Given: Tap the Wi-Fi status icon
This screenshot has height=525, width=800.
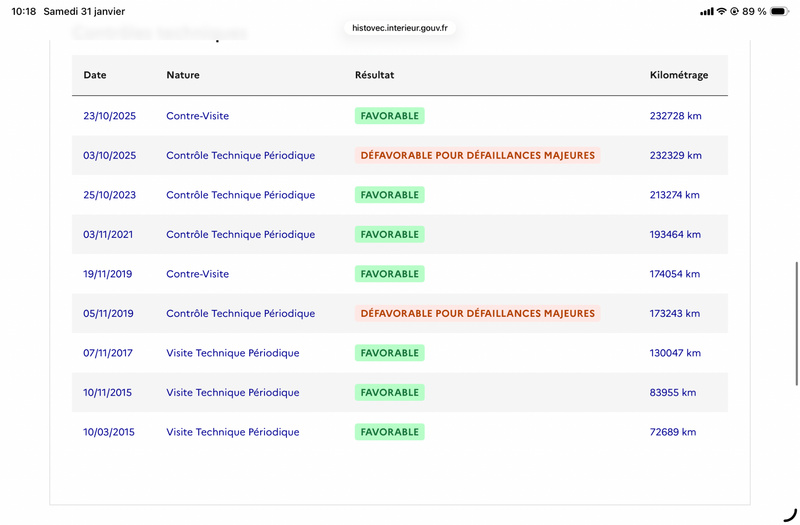Looking at the screenshot, I should pyautogui.click(x=721, y=11).
